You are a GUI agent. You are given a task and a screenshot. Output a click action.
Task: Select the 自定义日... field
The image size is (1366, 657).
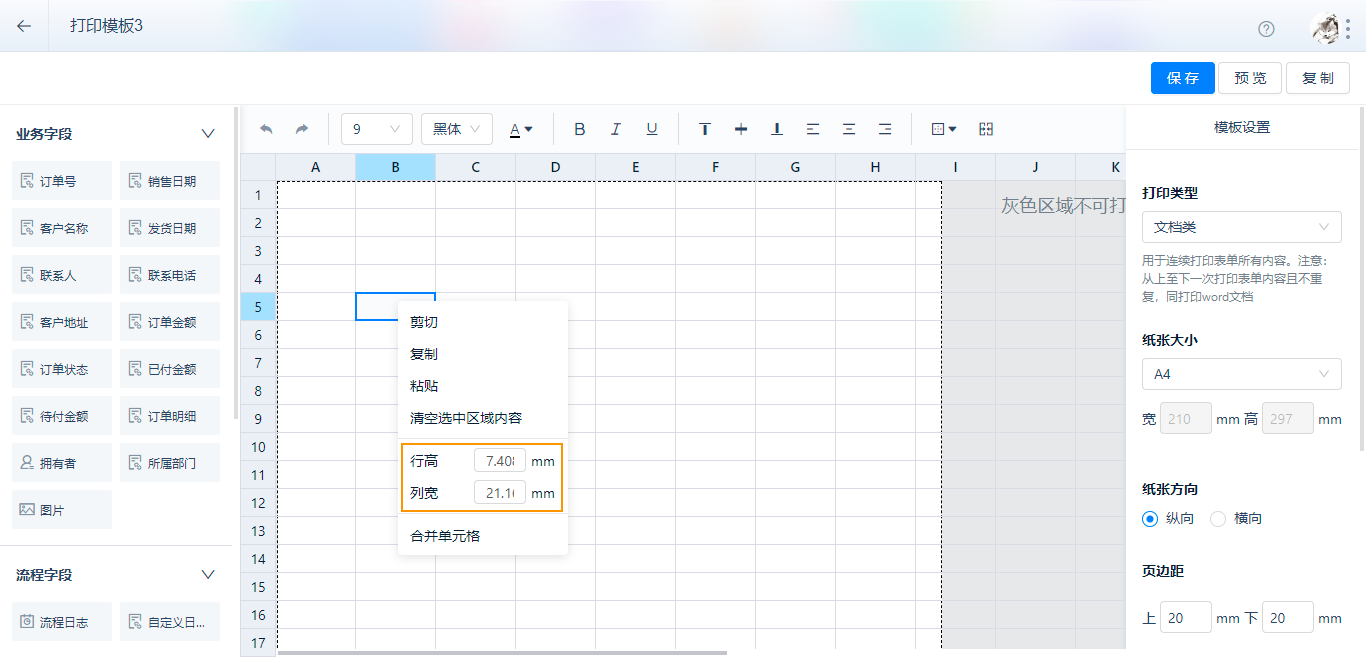coord(170,622)
